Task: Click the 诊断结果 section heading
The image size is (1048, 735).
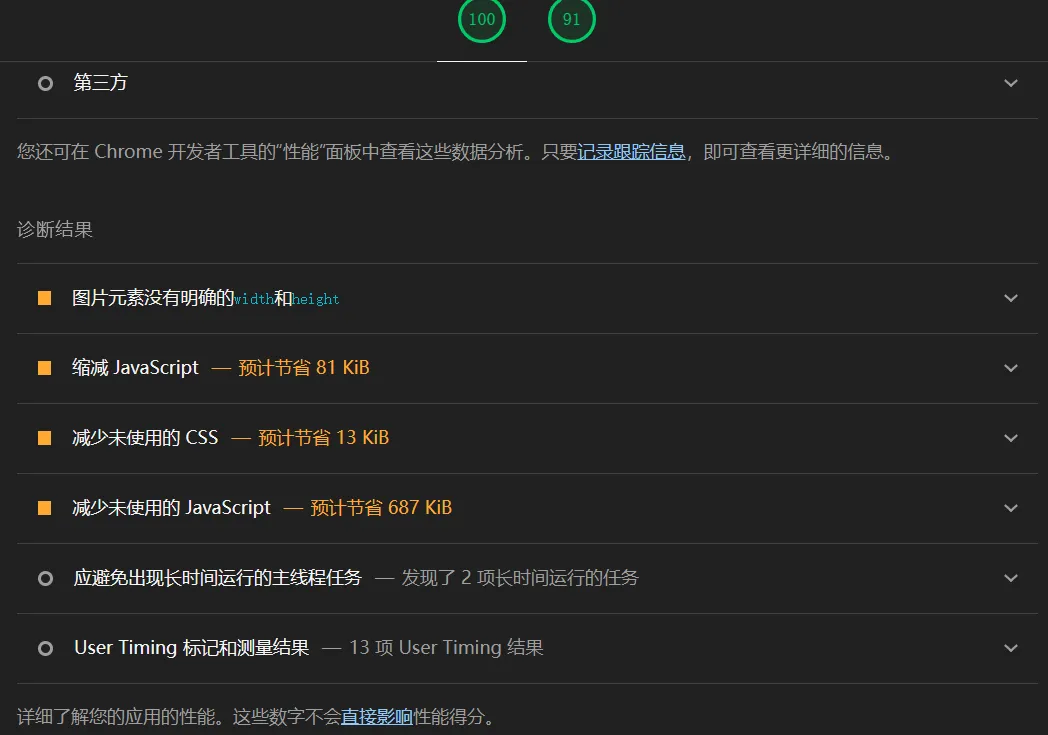Action: click(x=55, y=230)
